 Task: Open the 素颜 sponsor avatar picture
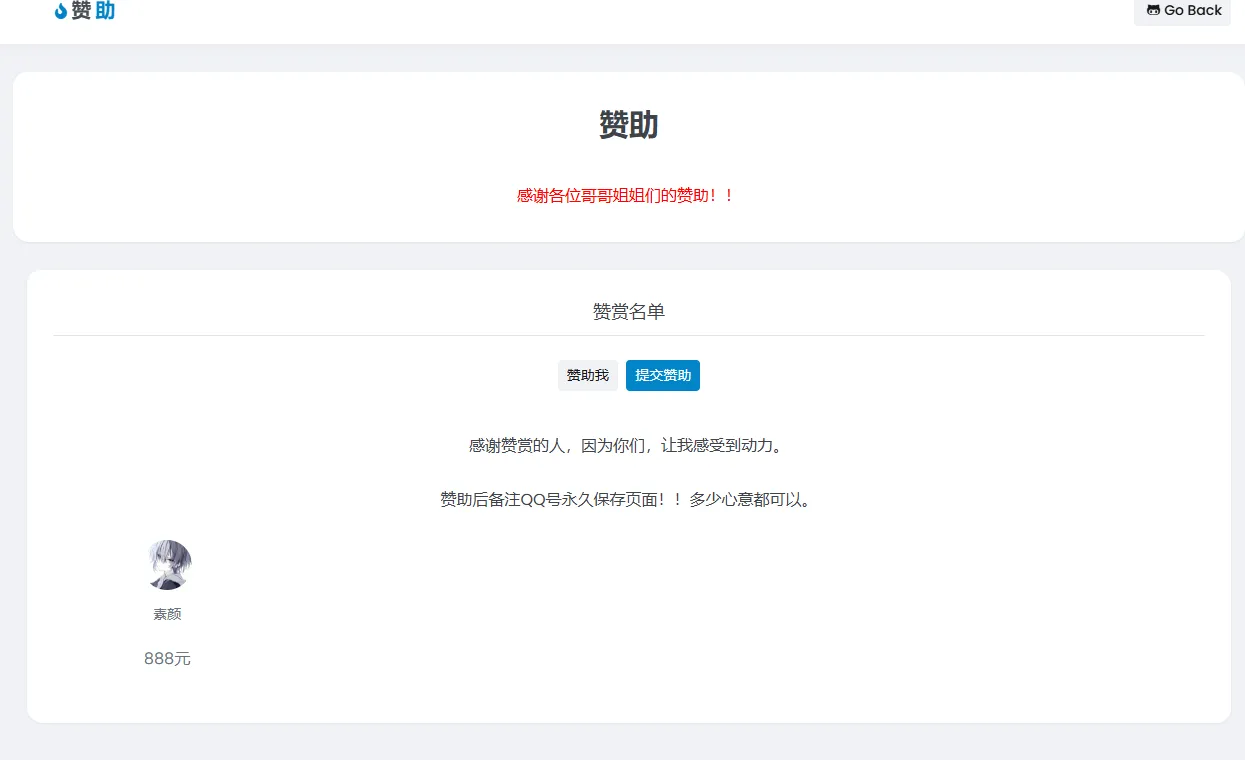[x=167, y=563]
